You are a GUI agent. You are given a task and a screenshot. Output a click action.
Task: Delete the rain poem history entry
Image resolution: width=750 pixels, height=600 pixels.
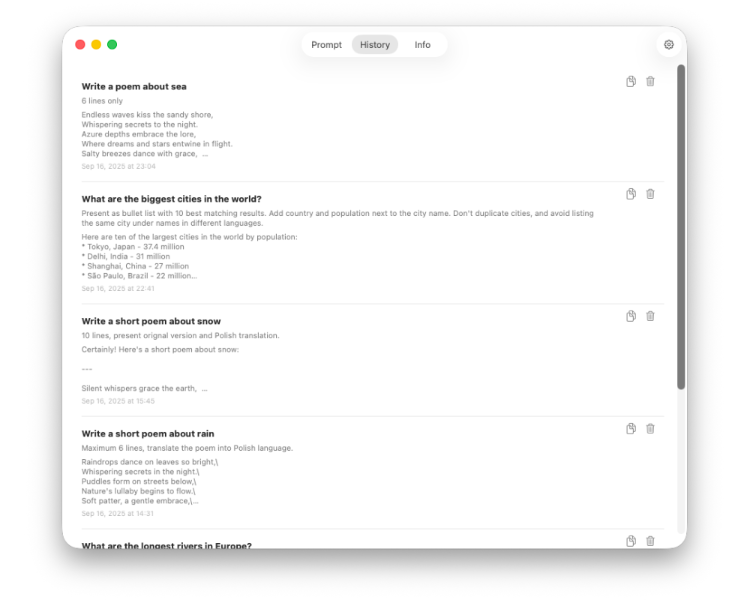coord(650,428)
